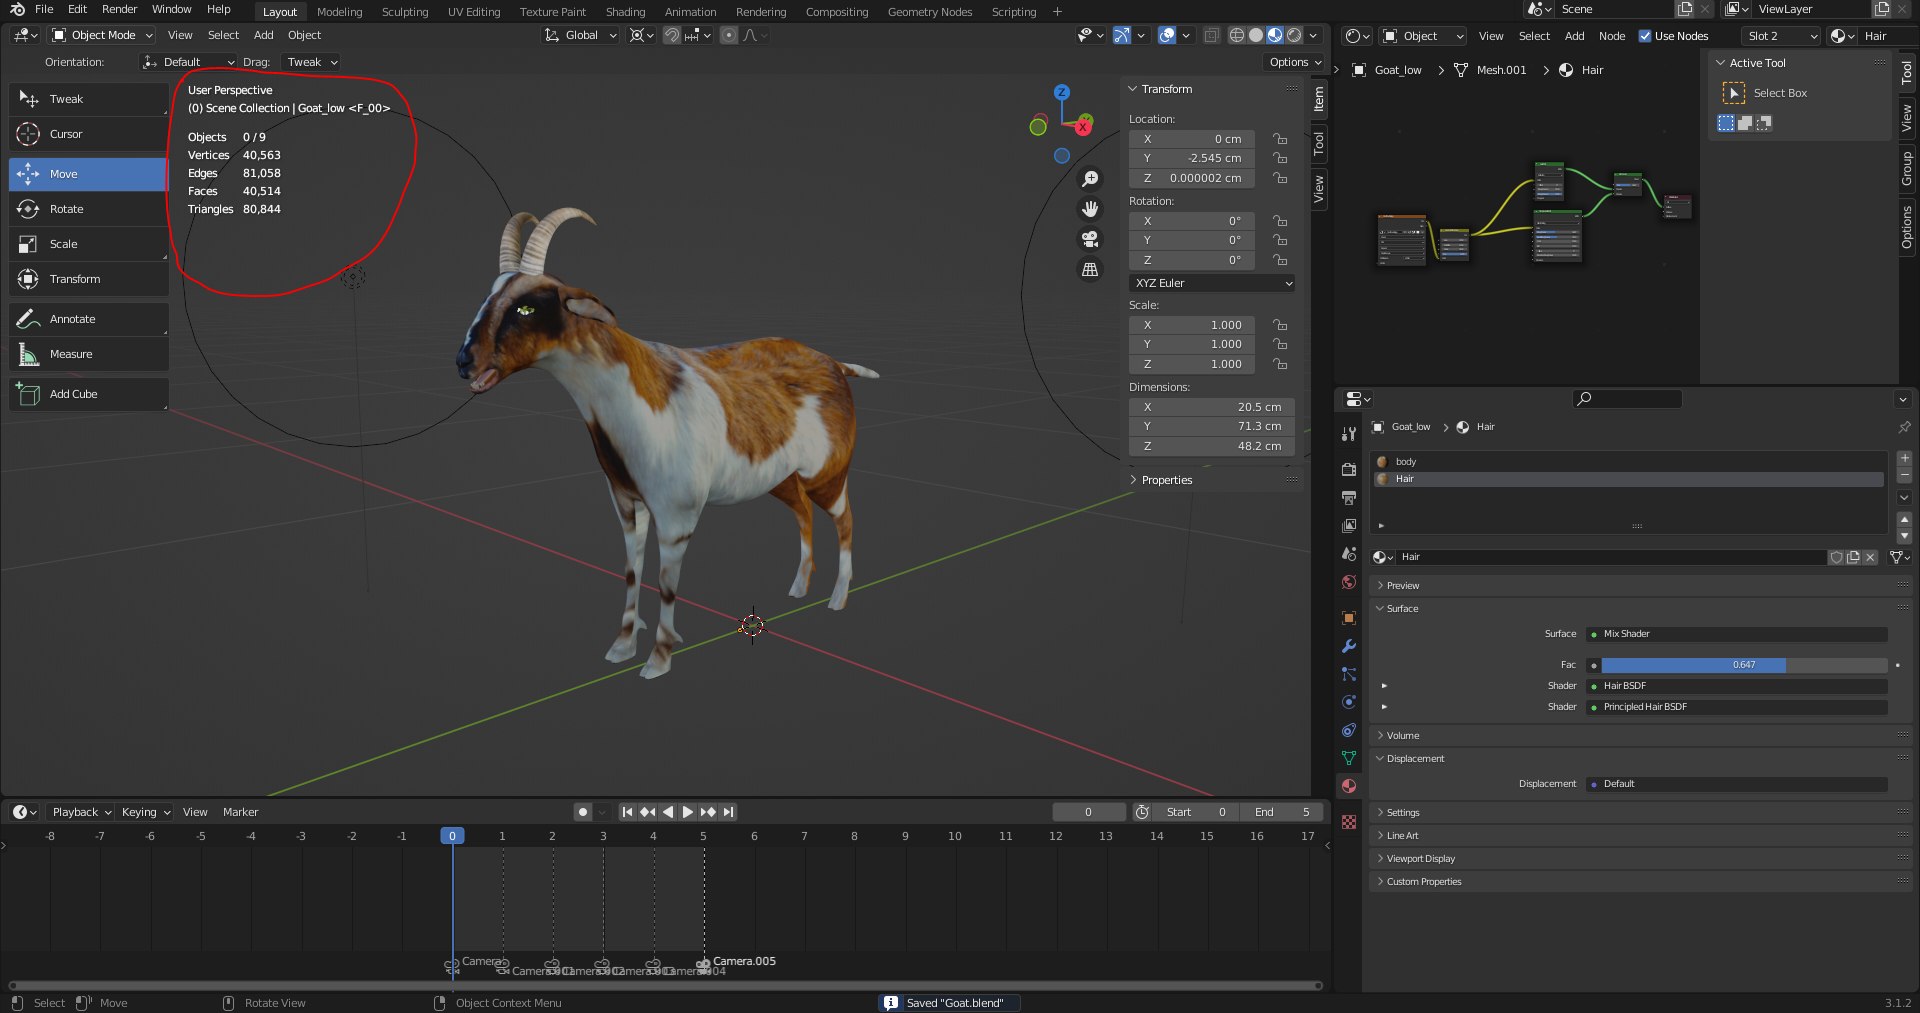The image size is (1920, 1013).
Task: Jump to the timeline start frame
Action: pos(627,812)
